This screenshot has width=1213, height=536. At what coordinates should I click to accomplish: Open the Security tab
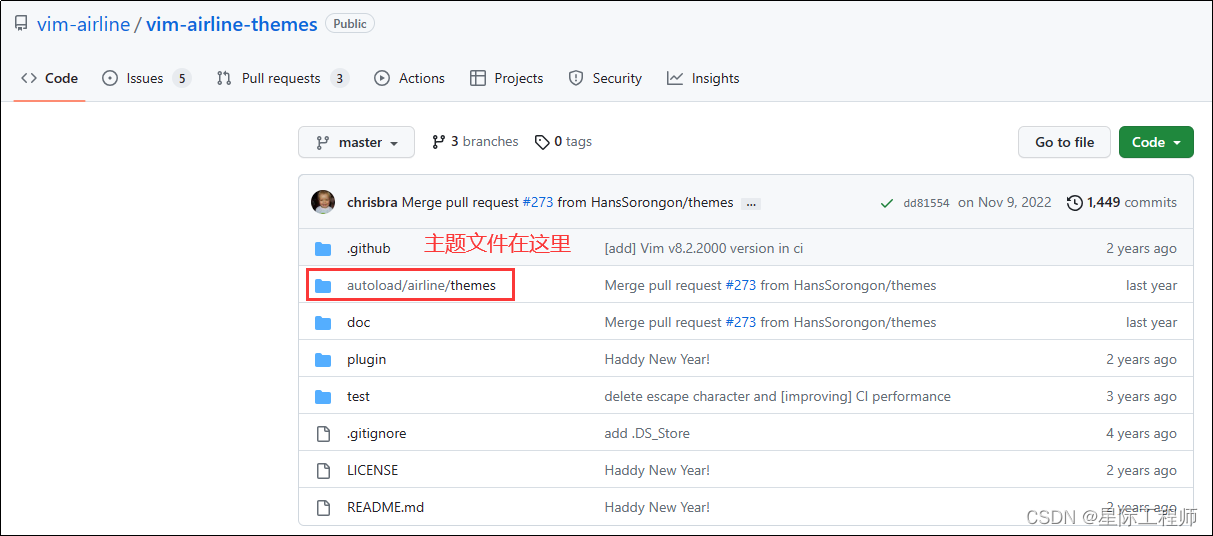605,78
